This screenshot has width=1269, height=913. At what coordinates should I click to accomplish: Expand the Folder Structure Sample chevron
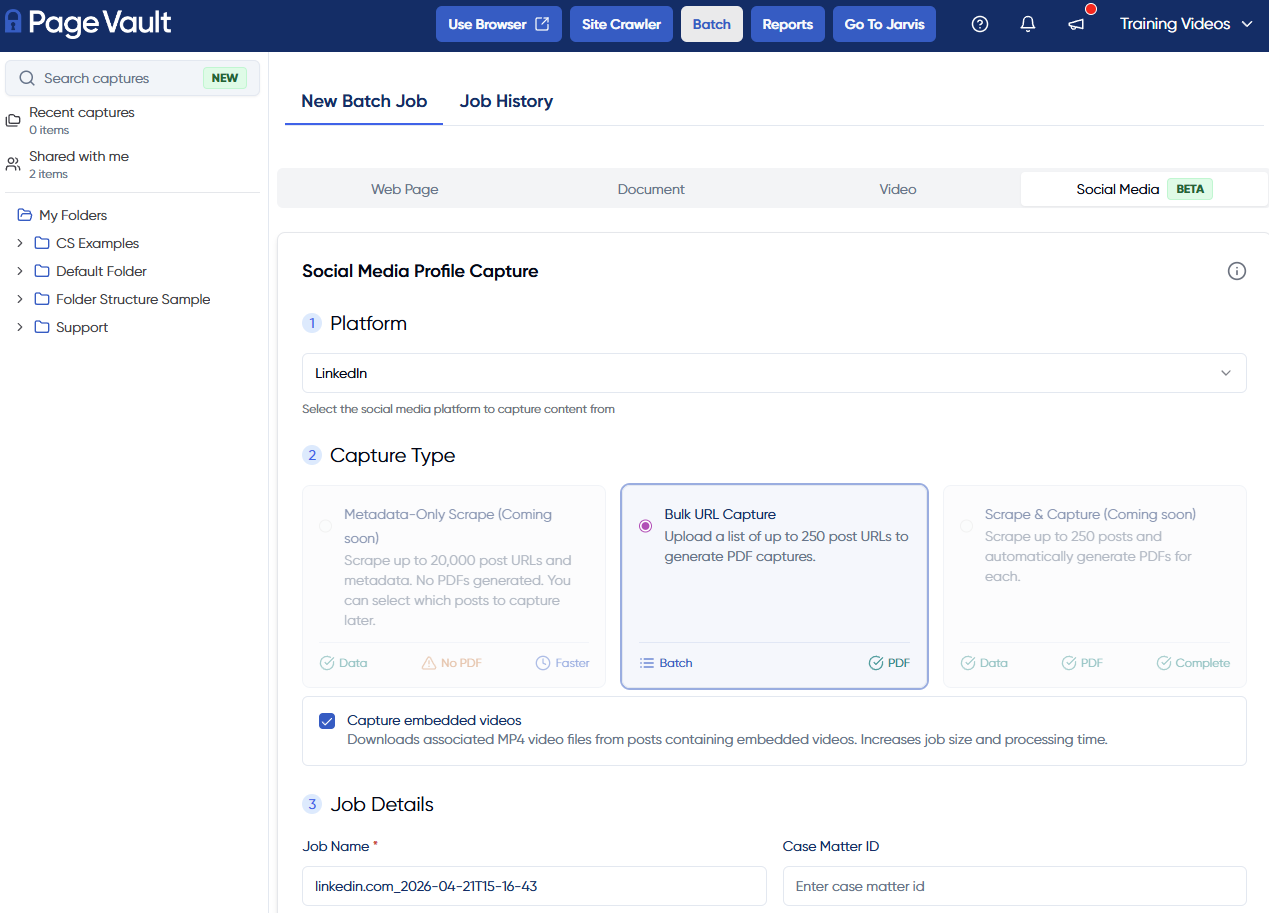(19, 299)
